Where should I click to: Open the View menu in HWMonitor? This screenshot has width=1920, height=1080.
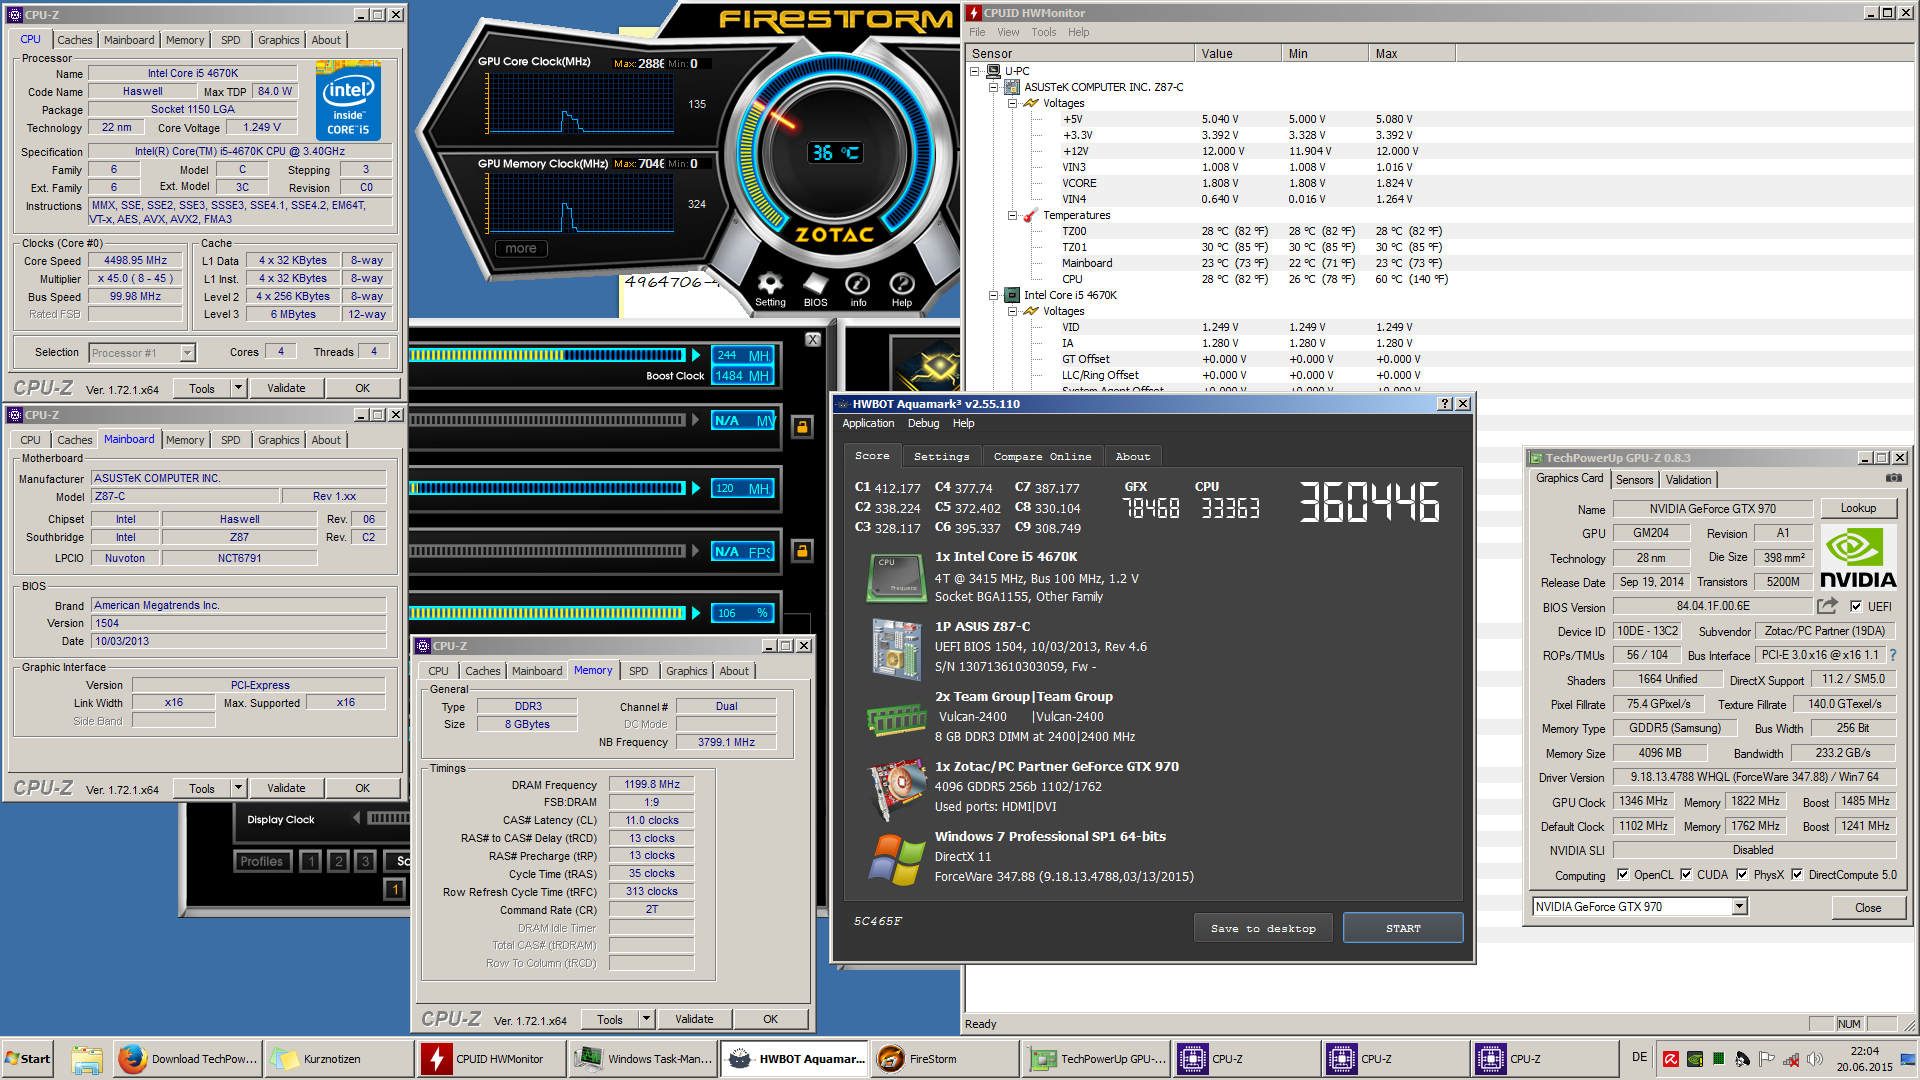coord(1008,32)
